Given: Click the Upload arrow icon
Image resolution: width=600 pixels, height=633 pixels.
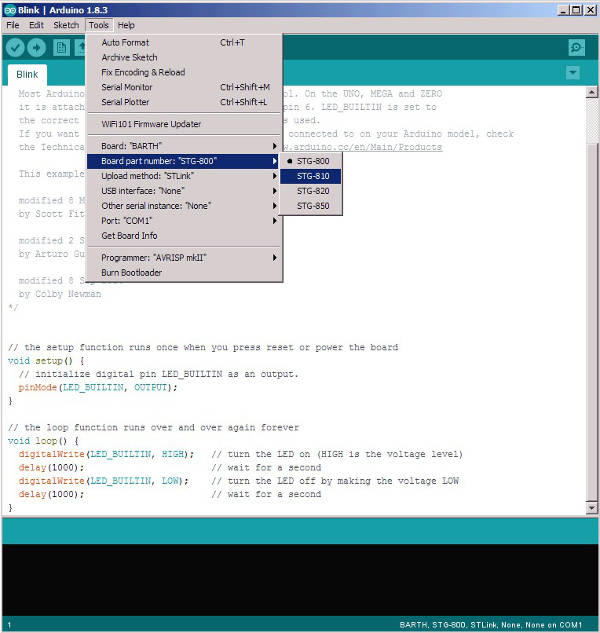Looking at the screenshot, I should 37,47.
